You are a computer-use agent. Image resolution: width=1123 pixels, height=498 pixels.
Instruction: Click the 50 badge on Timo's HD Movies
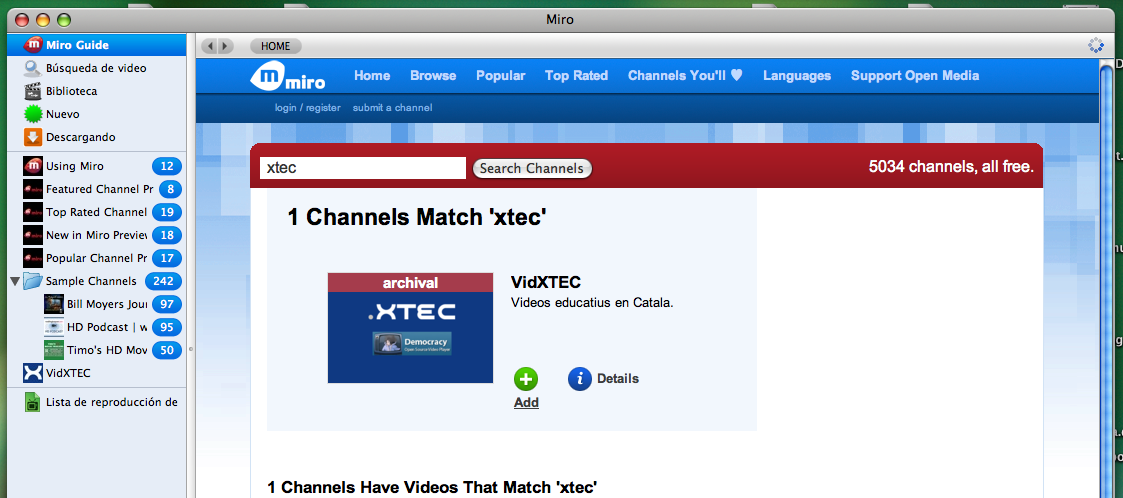click(x=167, y=350)
